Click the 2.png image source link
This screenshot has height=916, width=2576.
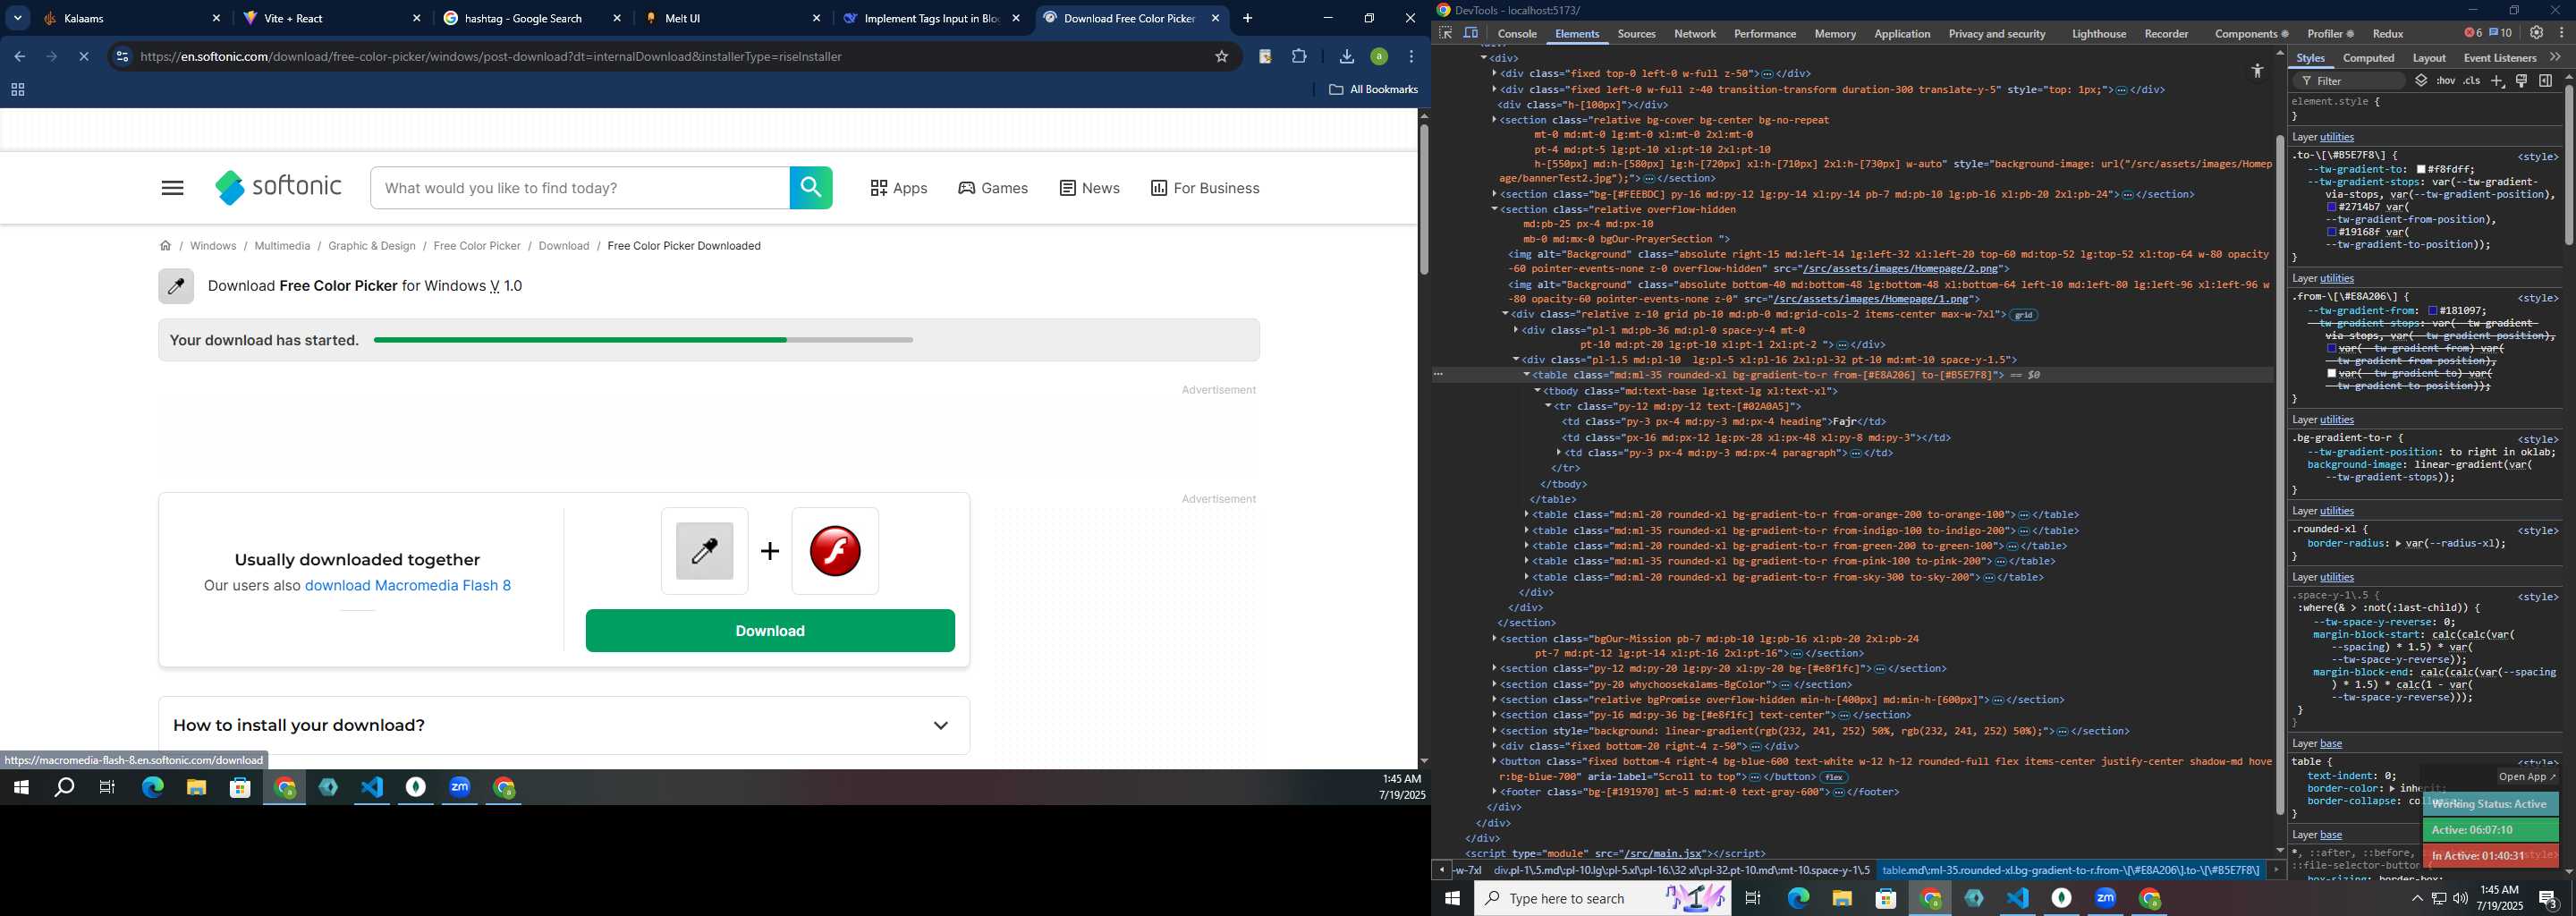point(1900,269)
